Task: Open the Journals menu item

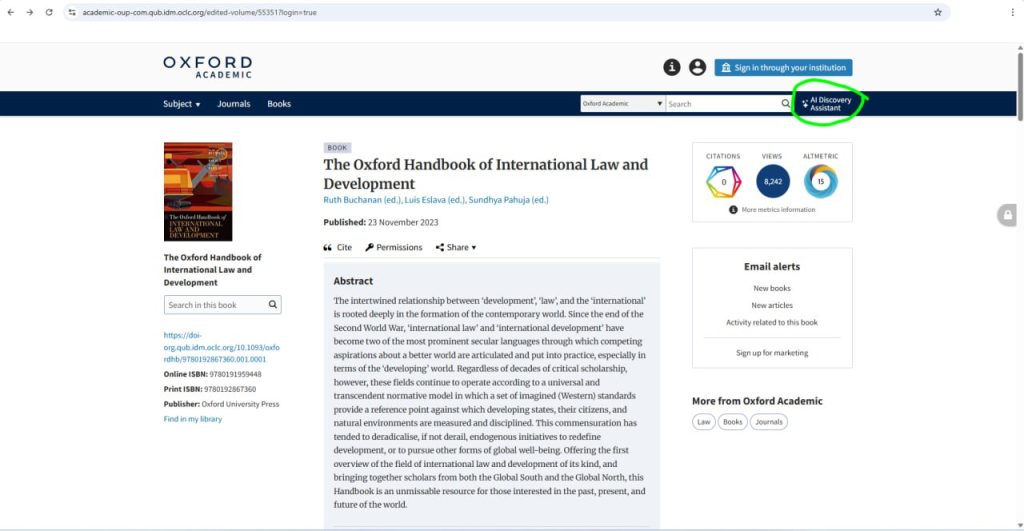Action: [233, 104]
